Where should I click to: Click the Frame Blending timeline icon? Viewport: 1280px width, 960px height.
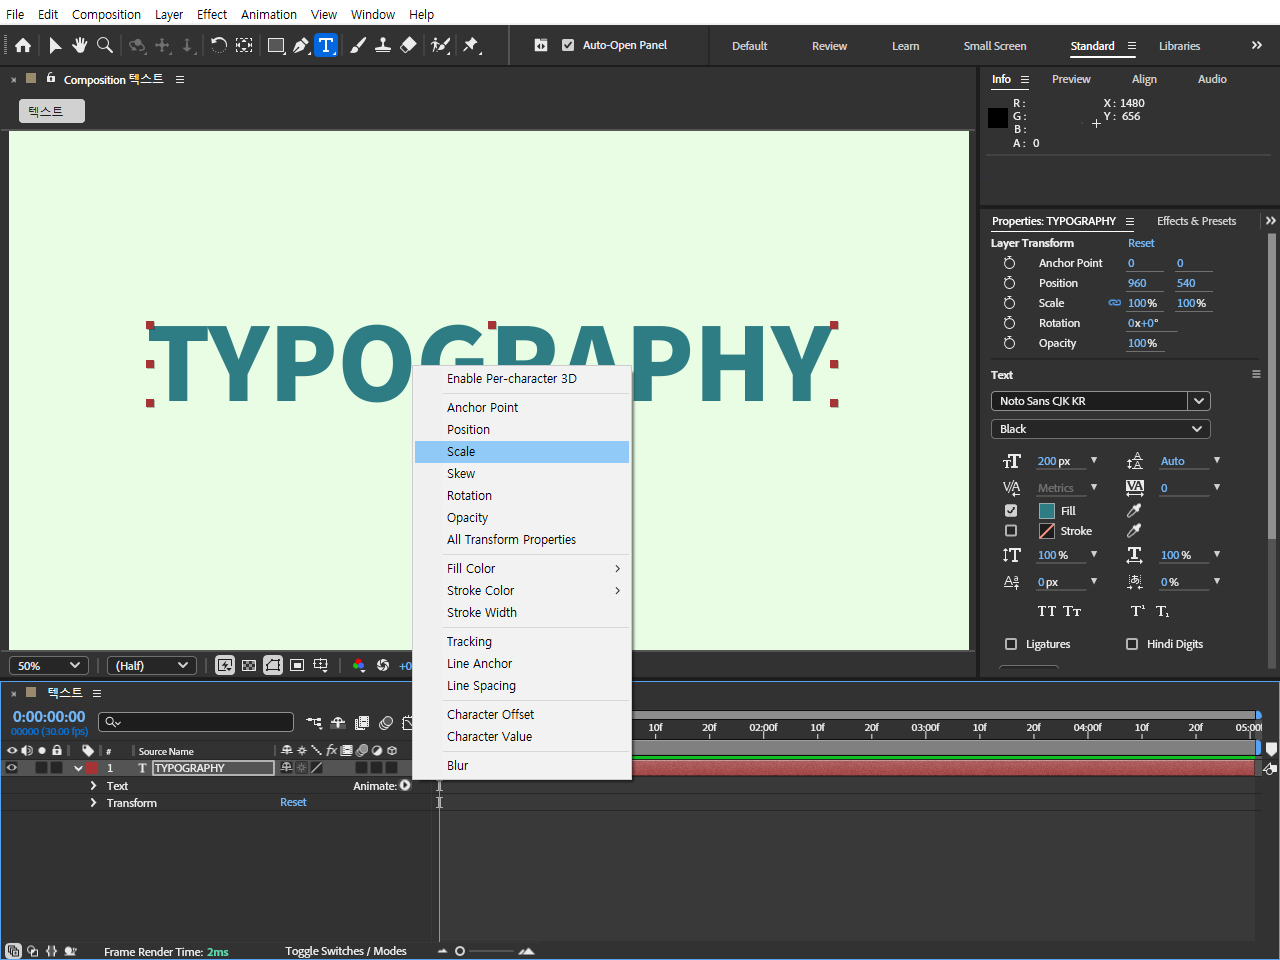click(x=362, y=723)
